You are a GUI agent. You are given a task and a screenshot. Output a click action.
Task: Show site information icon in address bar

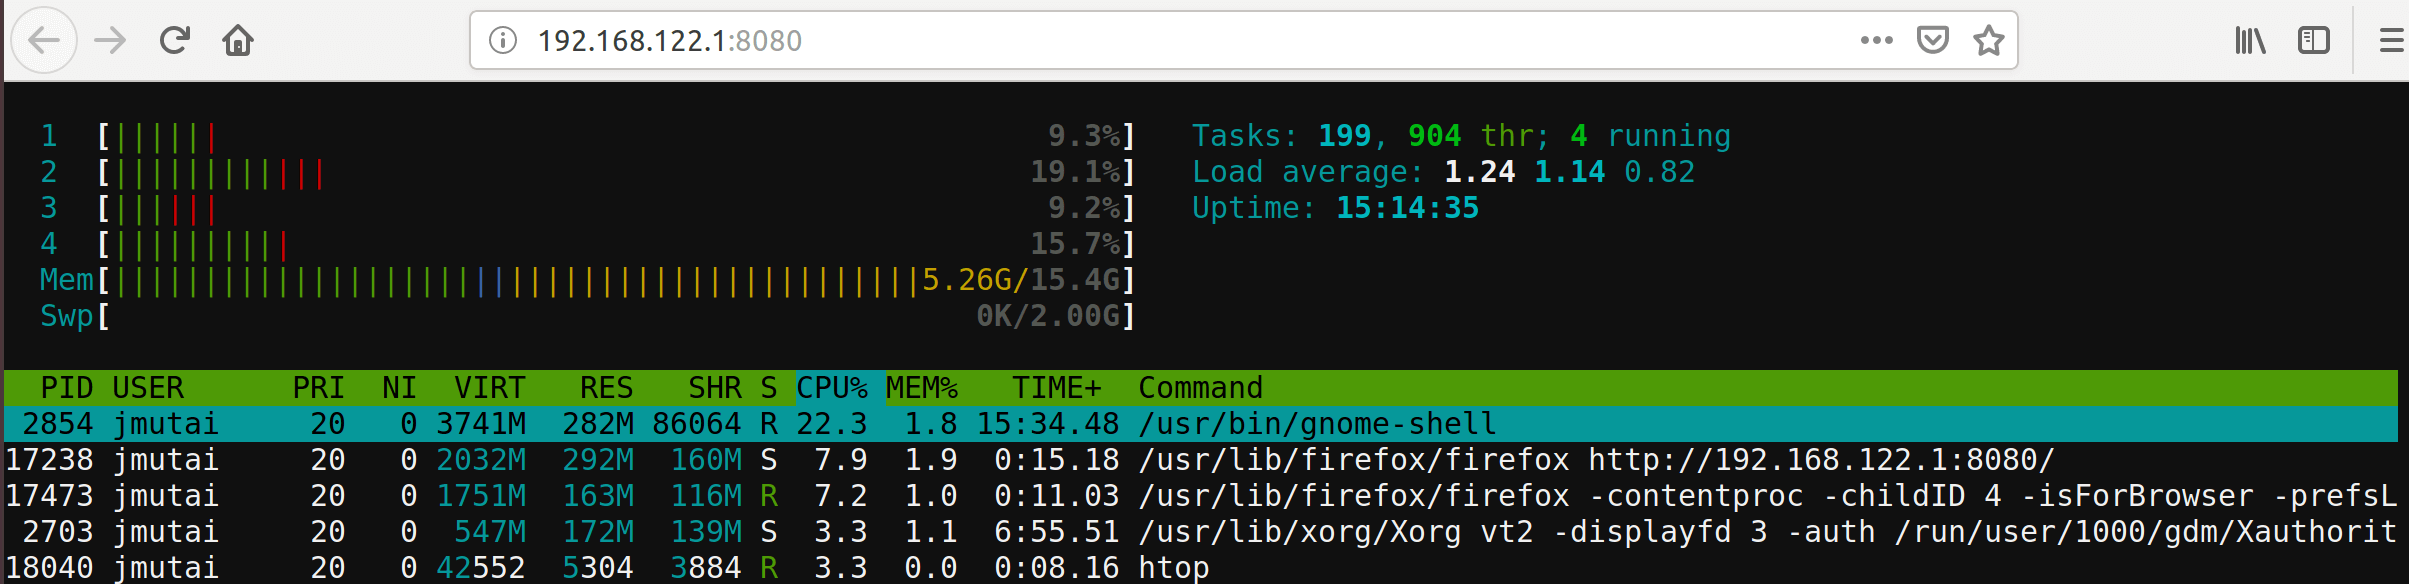pyautogui.click(x=503, y=40)
